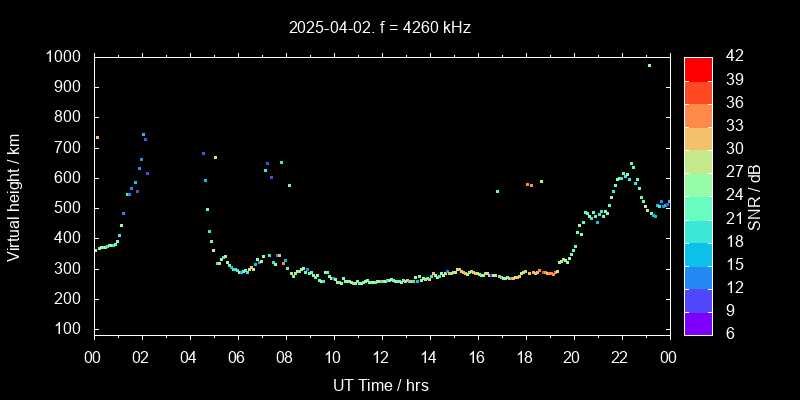Click the 12 tick label on time axis
This screenshot has height=400, width=800.
[381, 357]
